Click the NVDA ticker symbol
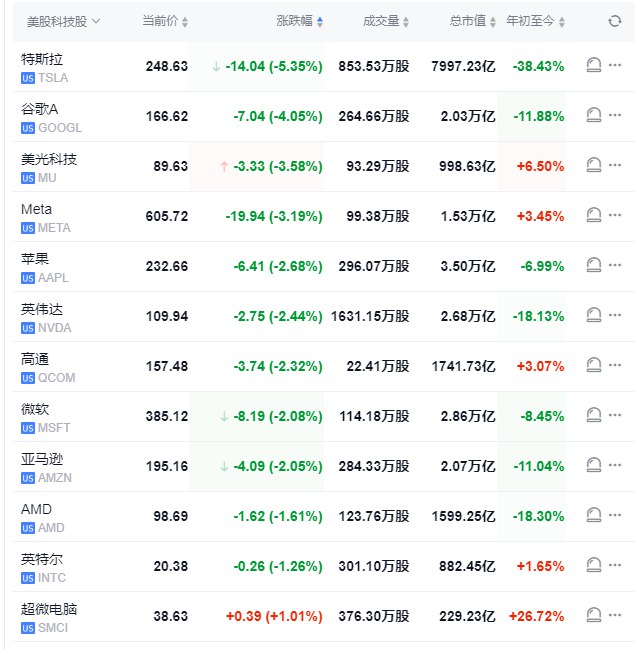The height and width of the screenshot is (650, 635). tap(55, 328)
